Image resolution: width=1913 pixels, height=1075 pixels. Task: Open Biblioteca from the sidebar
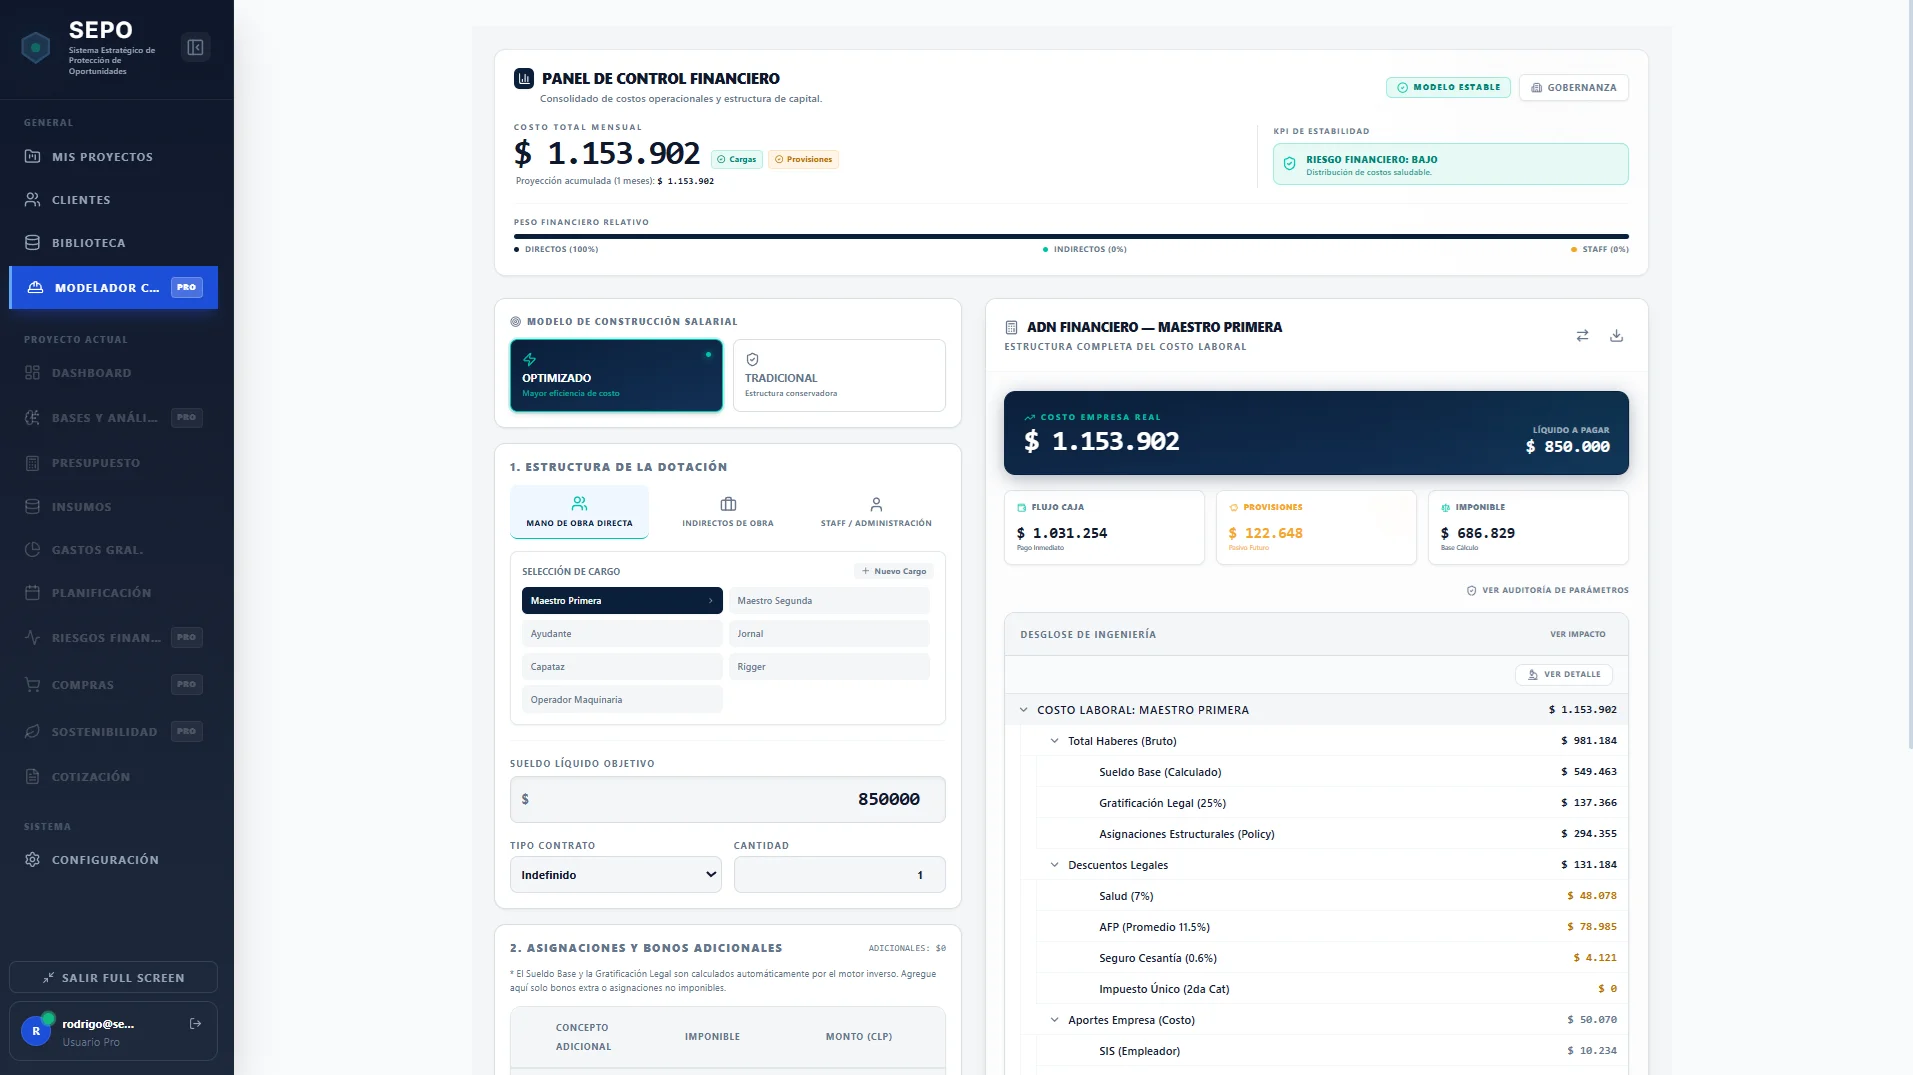tap(88, 243)
